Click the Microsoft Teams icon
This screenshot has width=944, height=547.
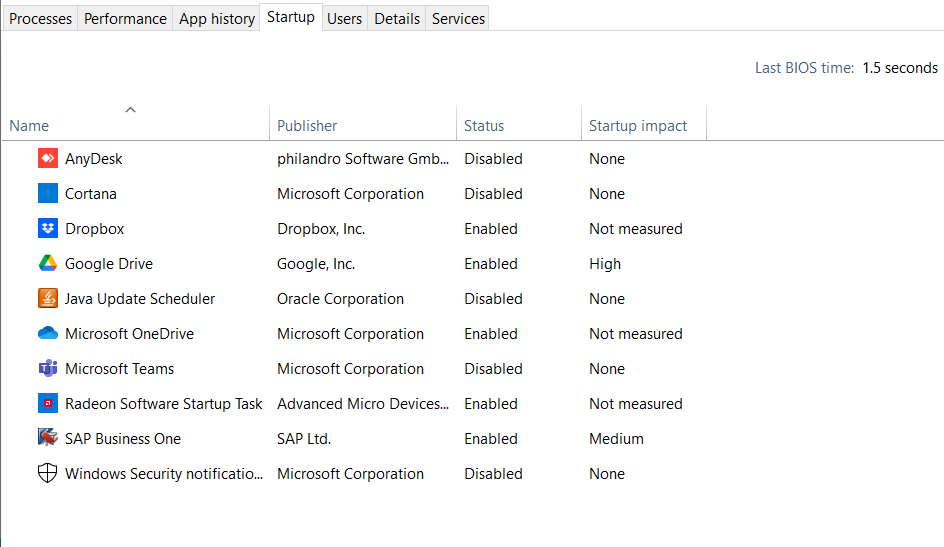click(48, 368)
